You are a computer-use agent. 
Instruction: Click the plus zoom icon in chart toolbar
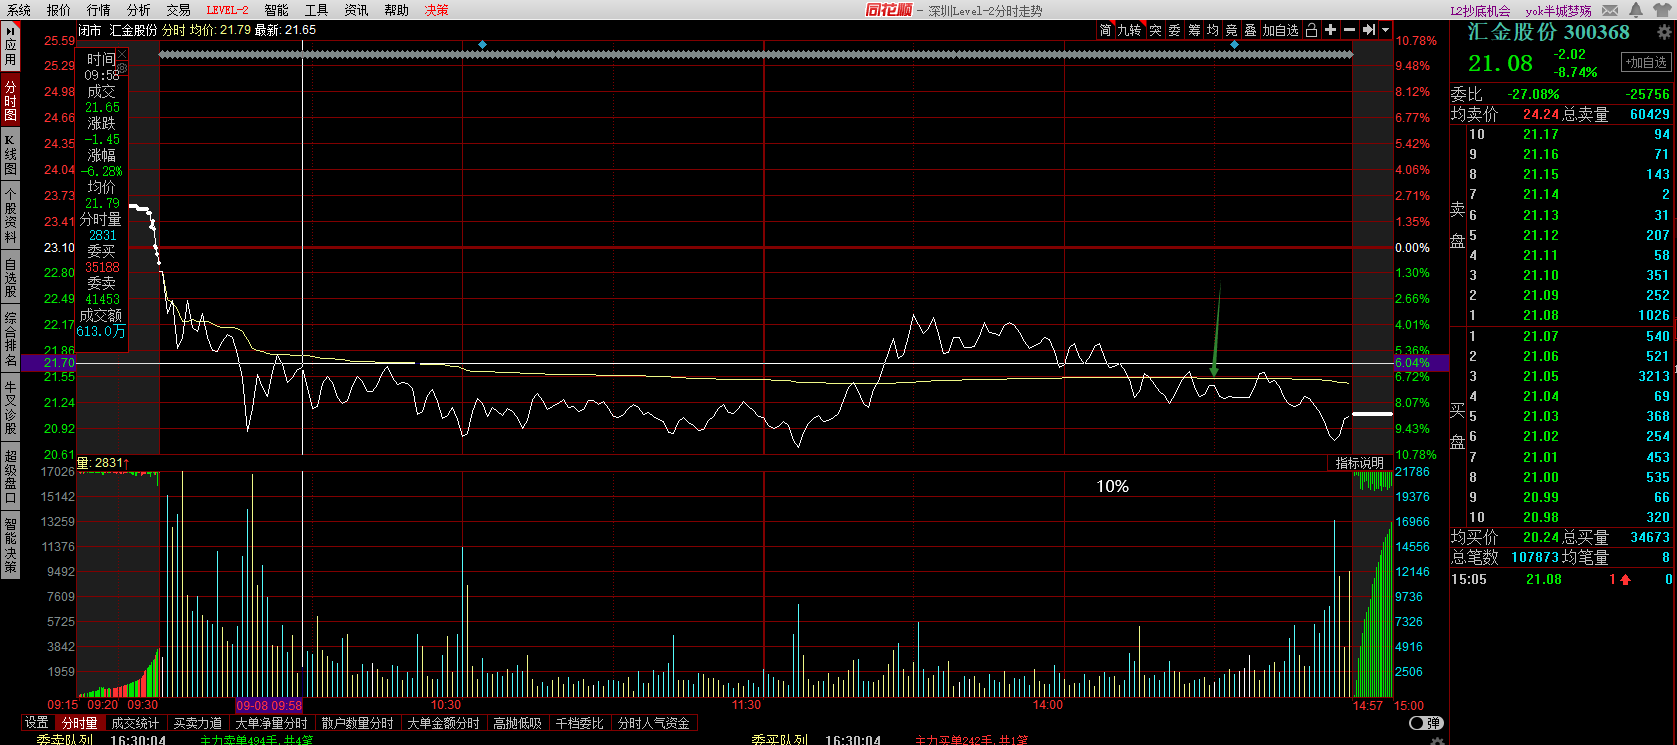(1330, 30)
